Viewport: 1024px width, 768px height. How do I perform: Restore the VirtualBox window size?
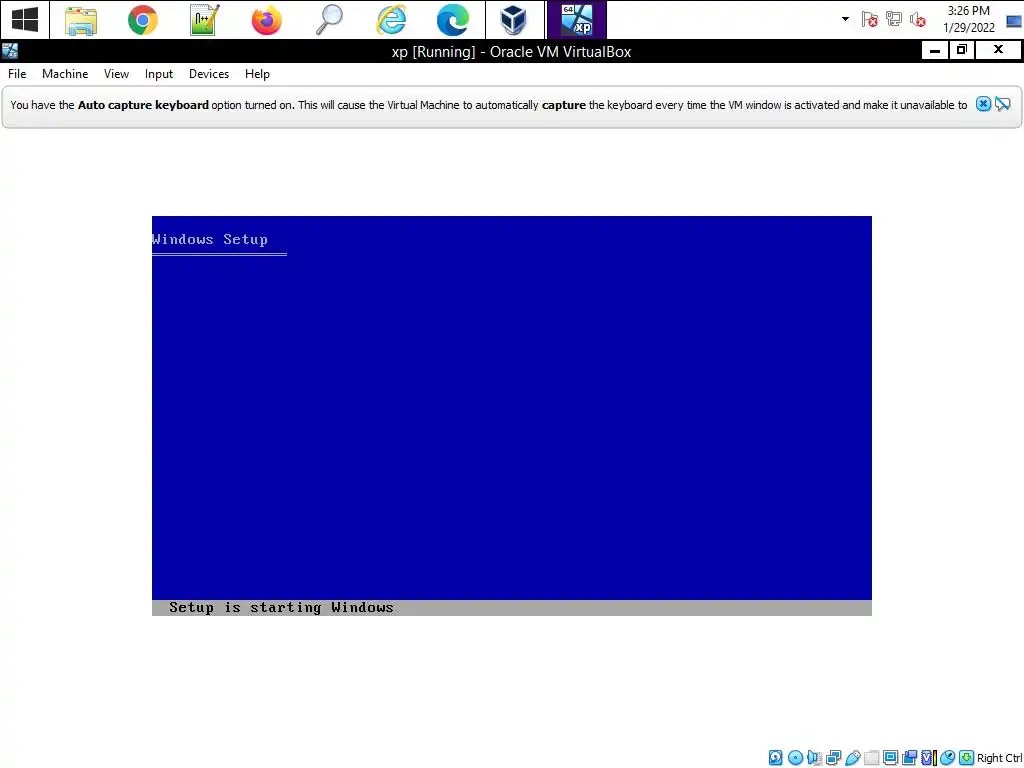pyautogui.click(x=961, y=50)
